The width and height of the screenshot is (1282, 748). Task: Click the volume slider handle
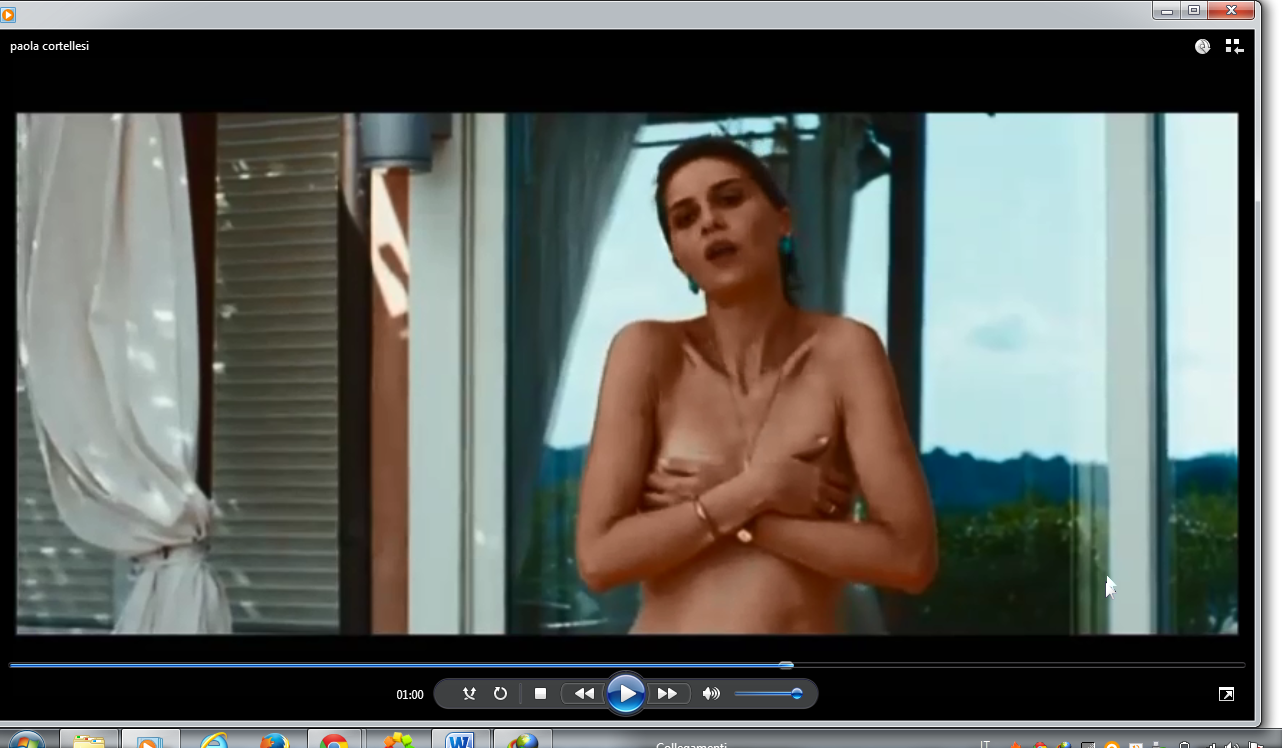(x=797, y=693)
